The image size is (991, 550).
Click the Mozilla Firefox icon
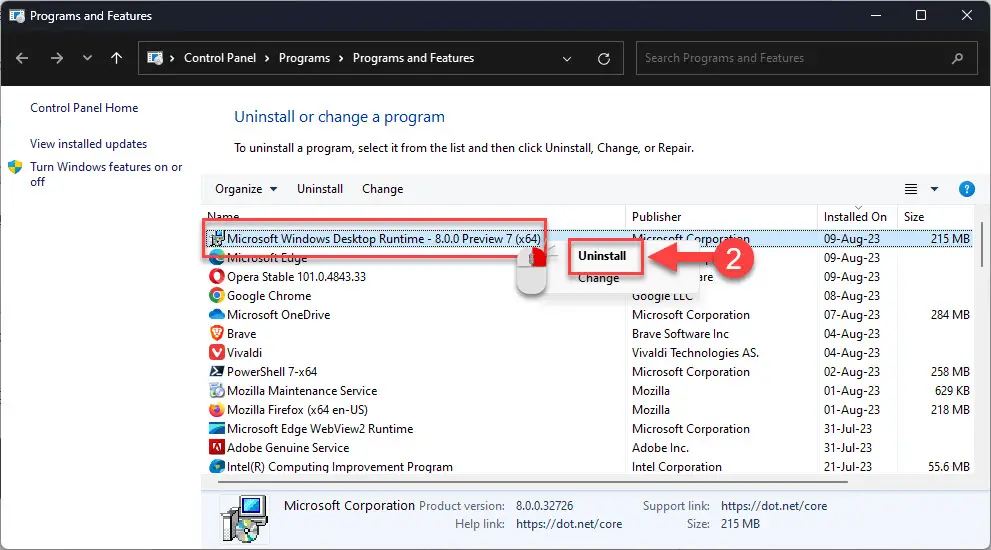pyautogui.click(x=217, y=410)
